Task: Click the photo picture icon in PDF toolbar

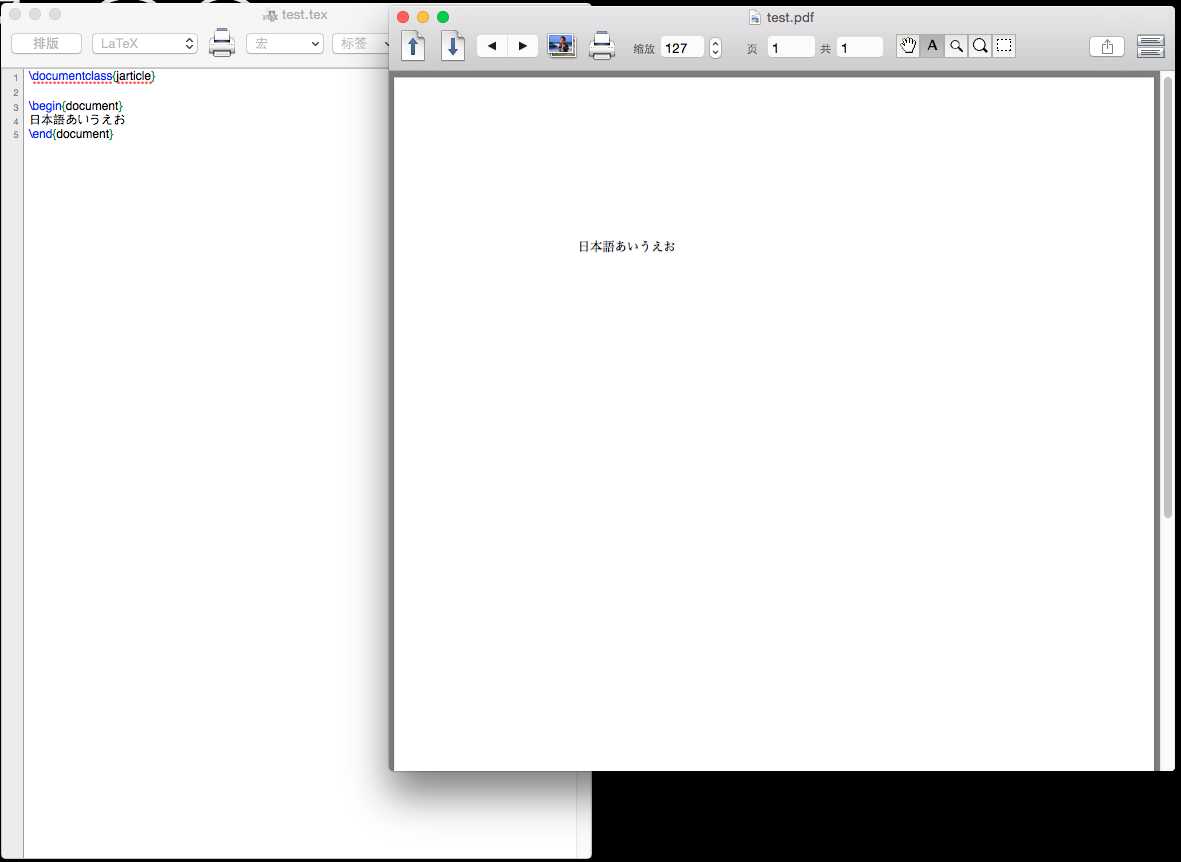Action: coord(562,46)
